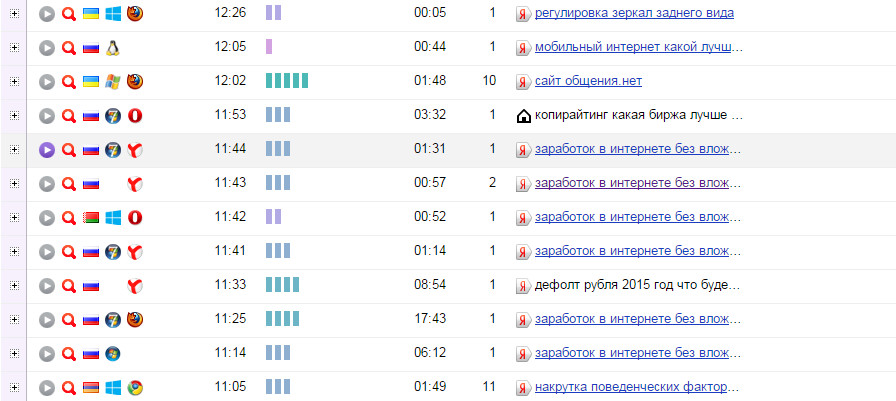Expand the 11:14 visit row

(x=14, y=354)
